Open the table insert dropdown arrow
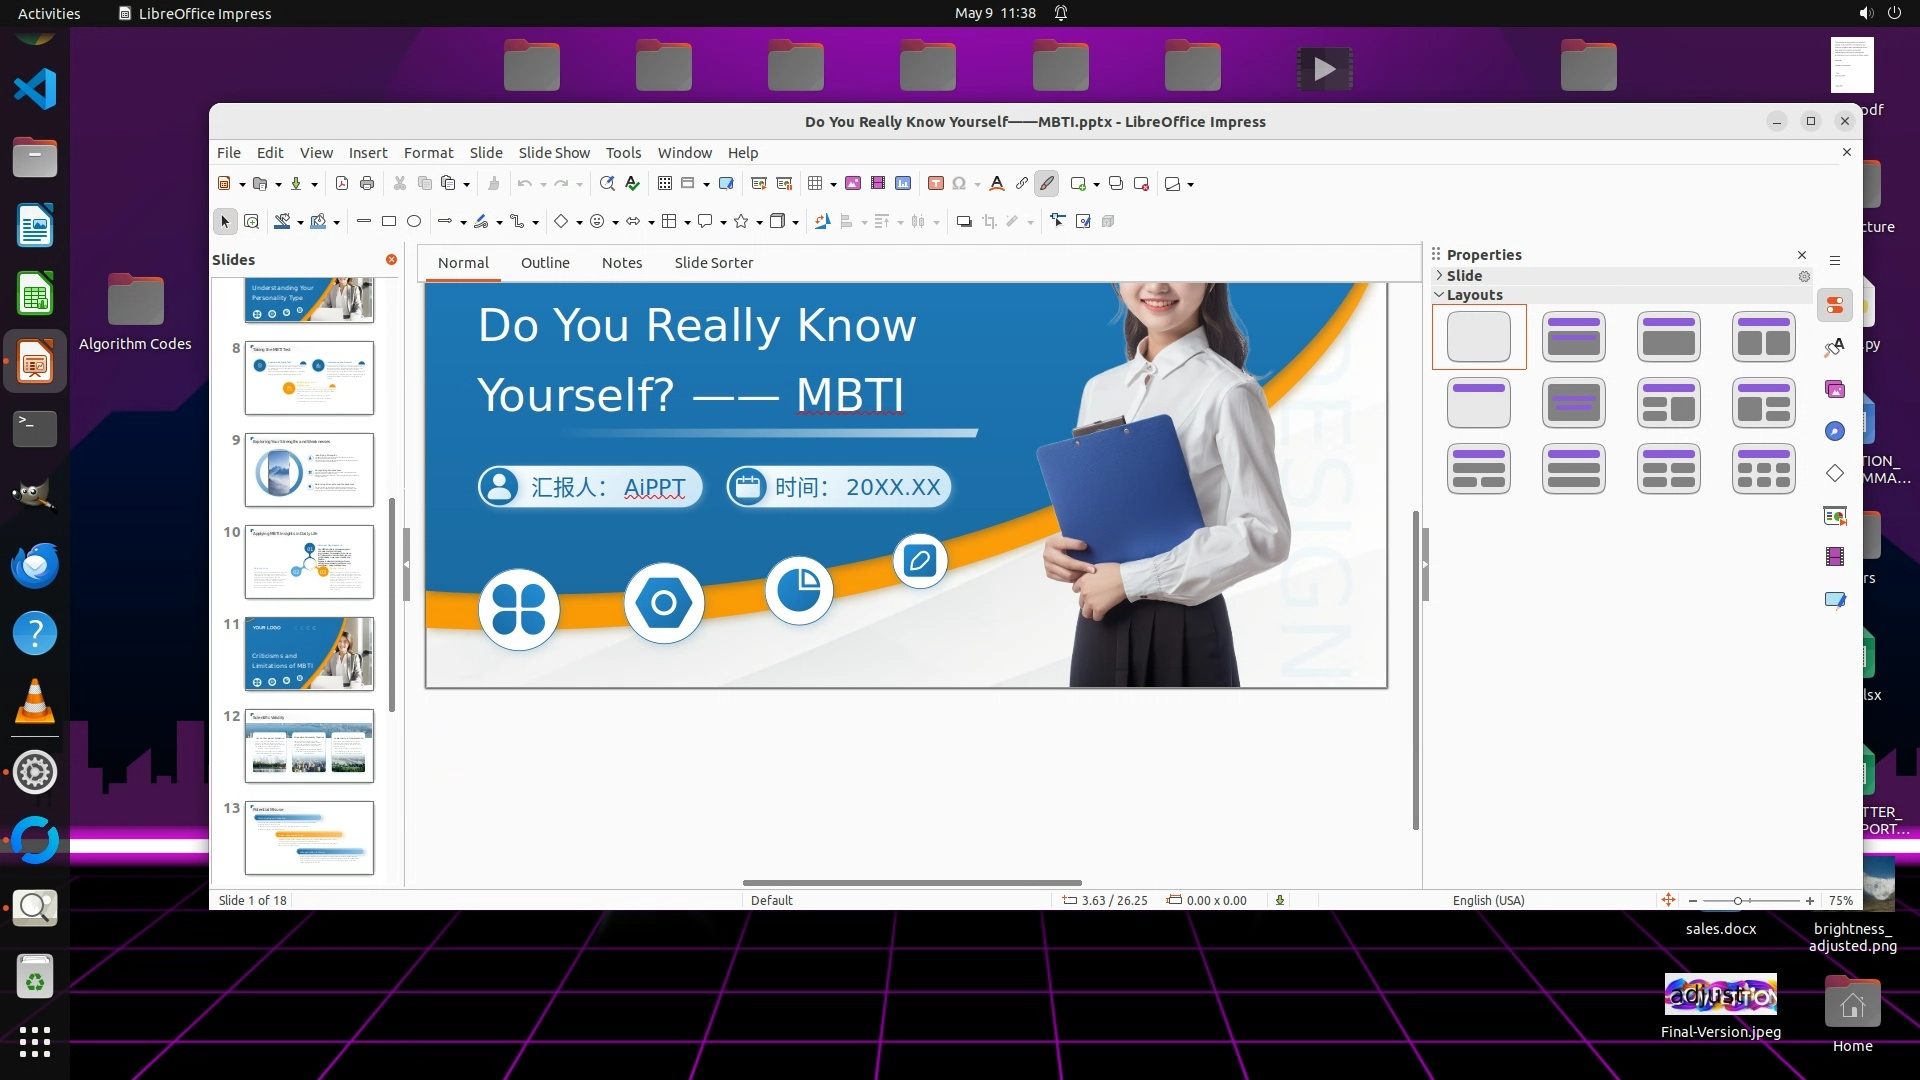This screenshot has height=1080, width=1920. click(x=833, y=185)
